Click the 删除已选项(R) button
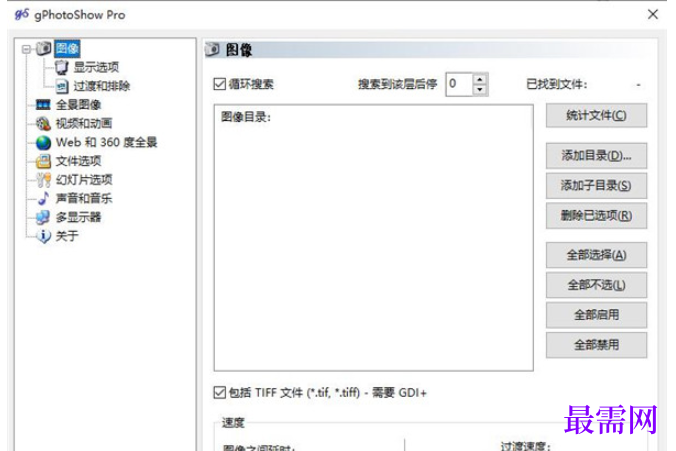The height and width of the screenshot is (451, 676). 596,216
